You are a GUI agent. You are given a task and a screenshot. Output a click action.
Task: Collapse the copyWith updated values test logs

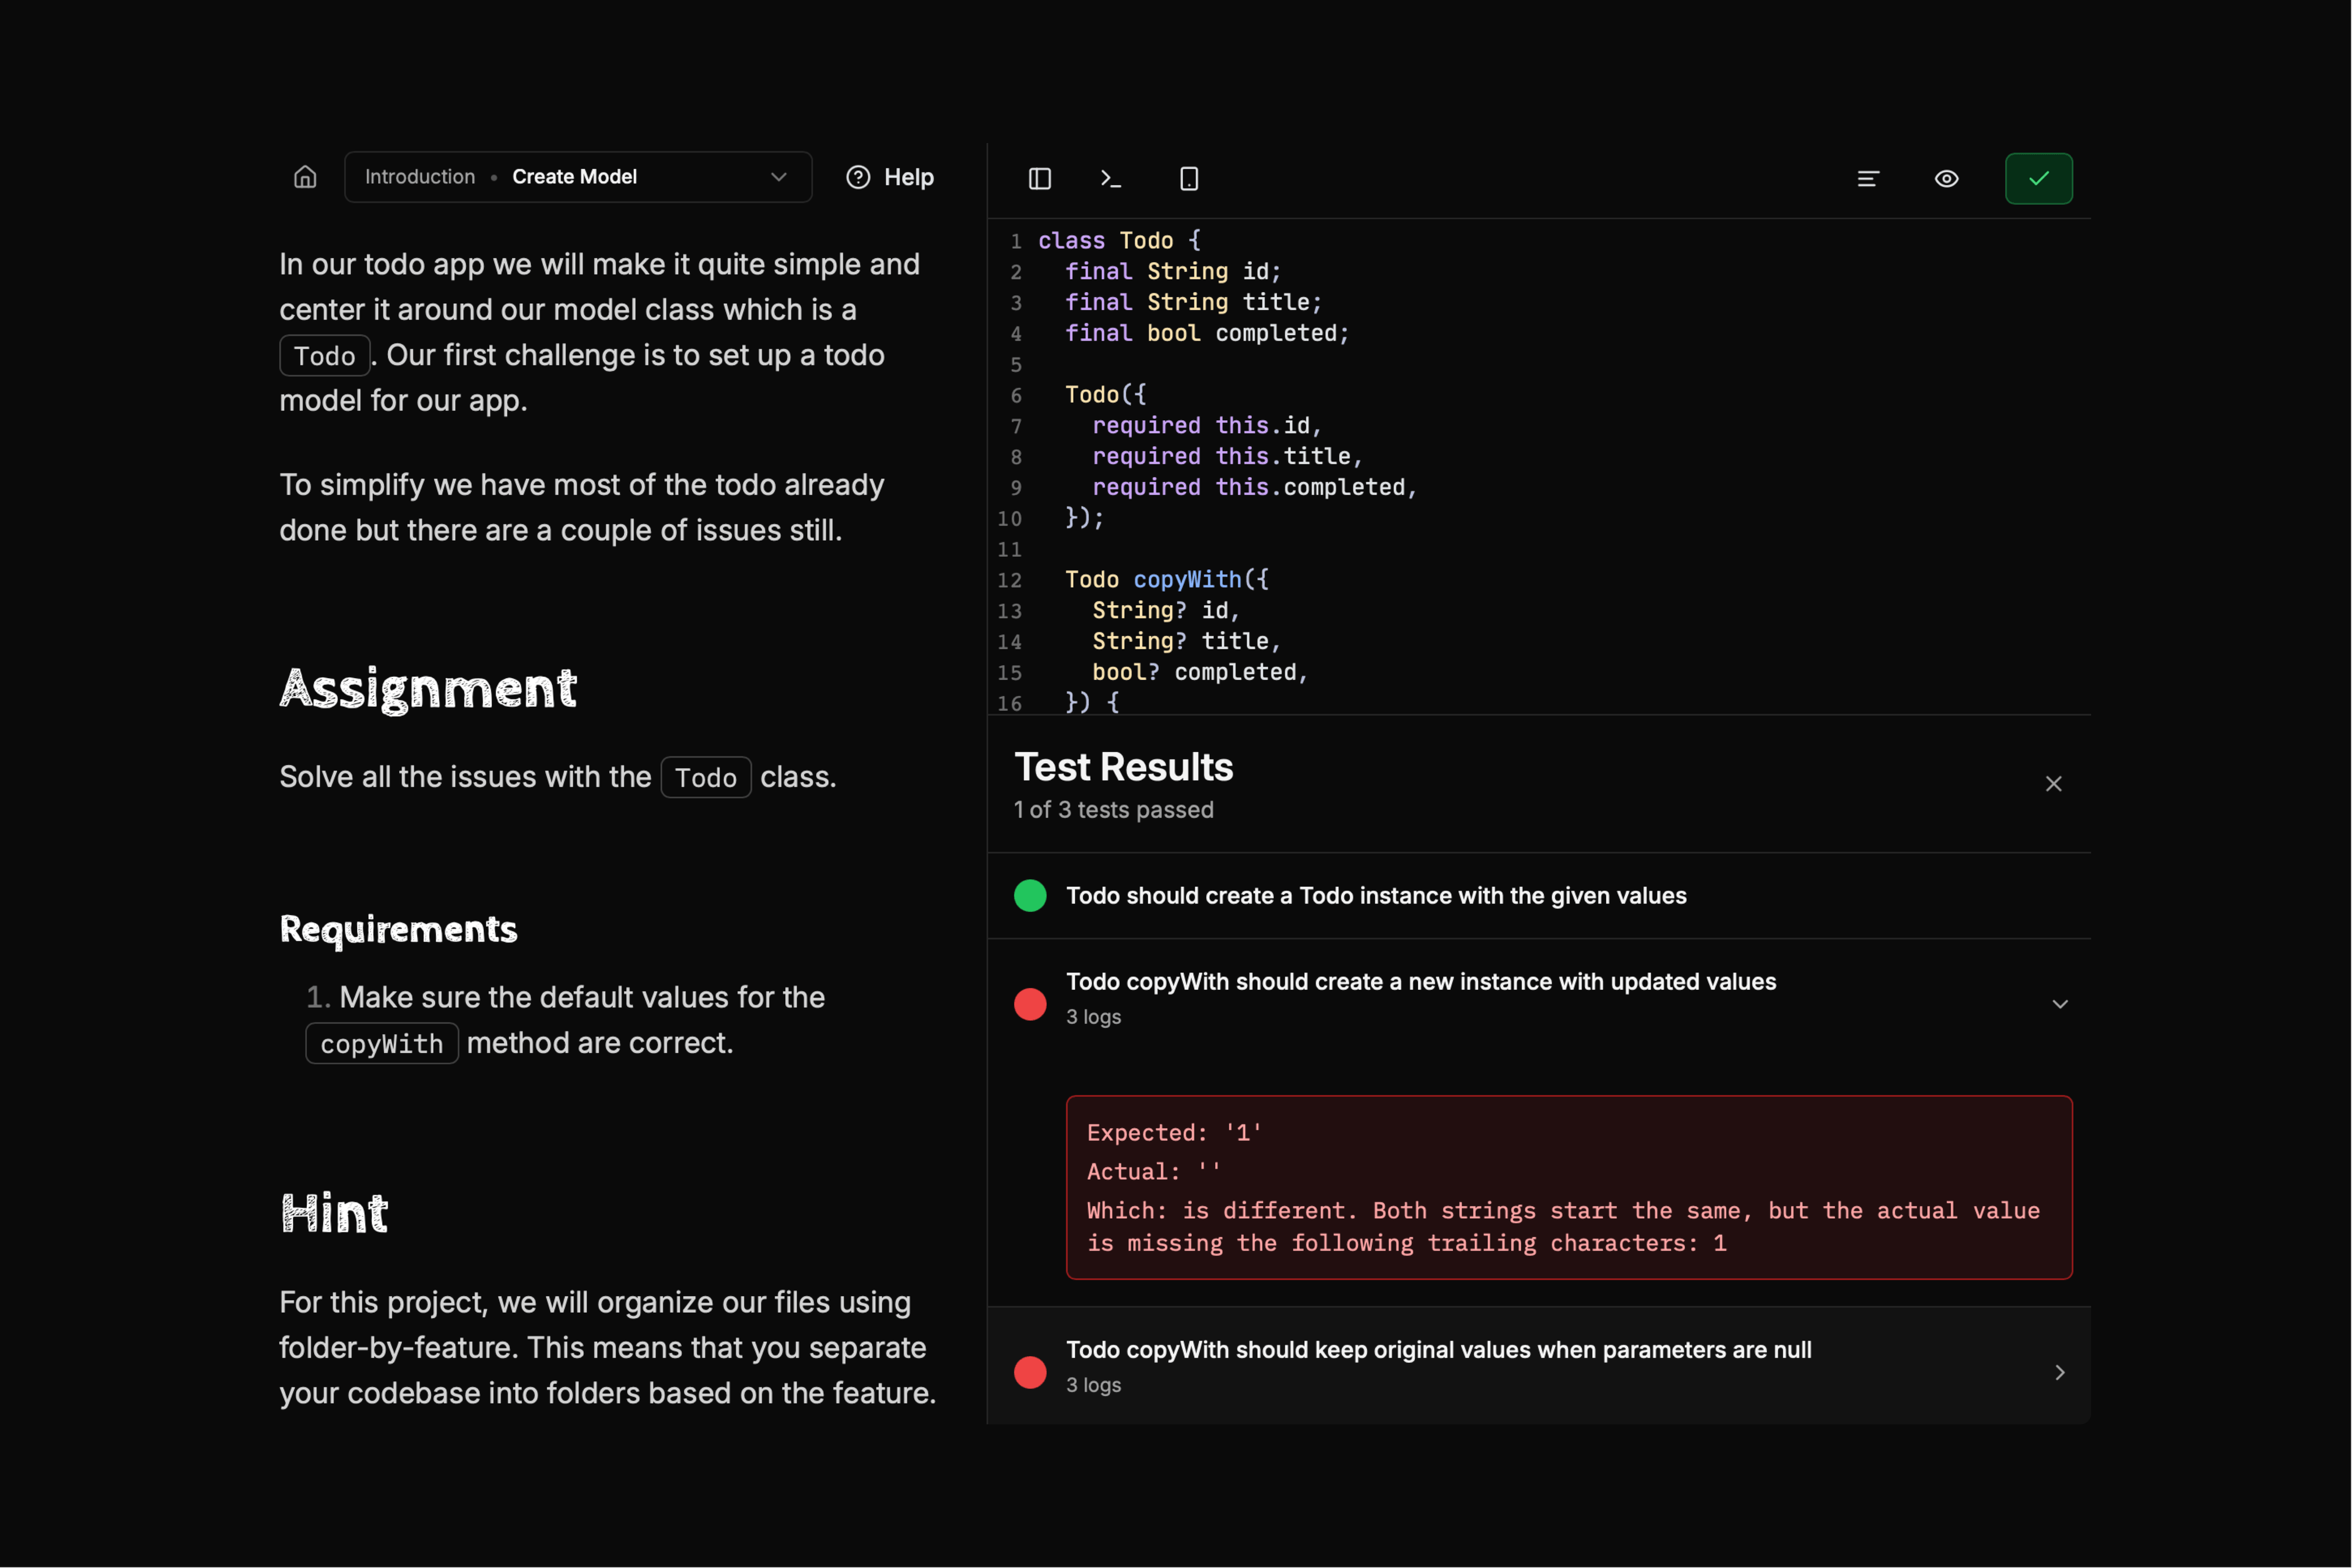tap(2060, 1004)
